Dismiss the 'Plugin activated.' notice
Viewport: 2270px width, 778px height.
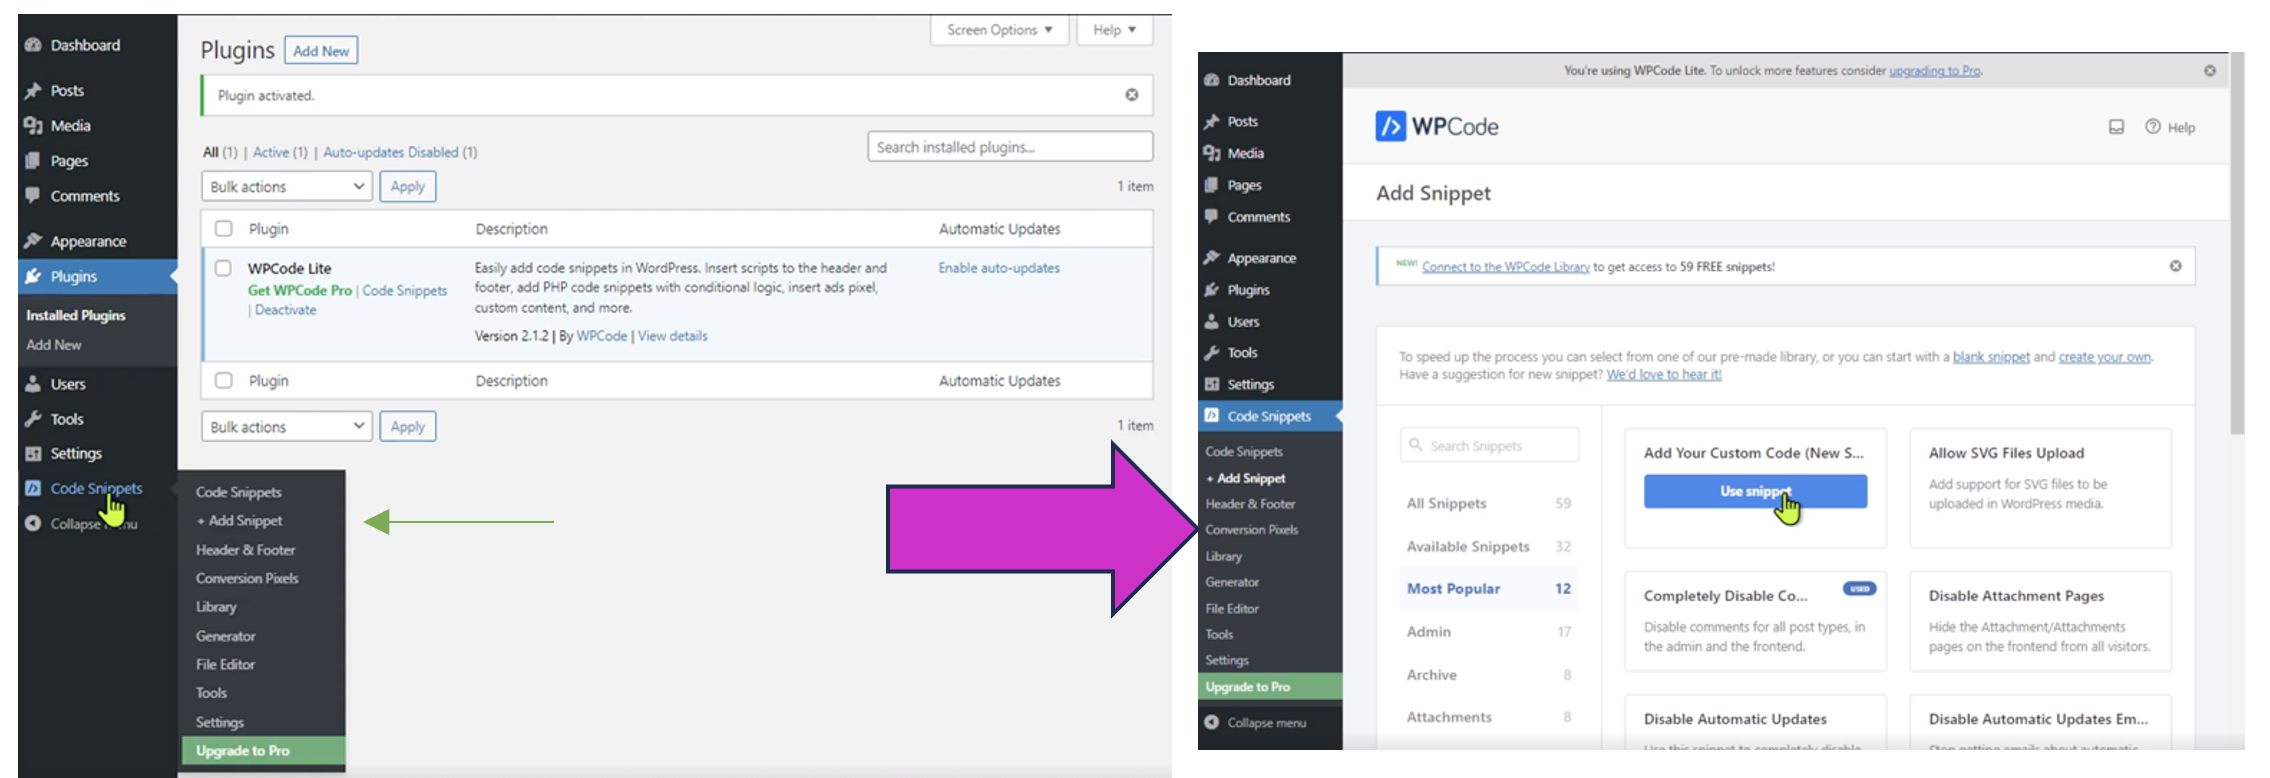point(1132,95)
